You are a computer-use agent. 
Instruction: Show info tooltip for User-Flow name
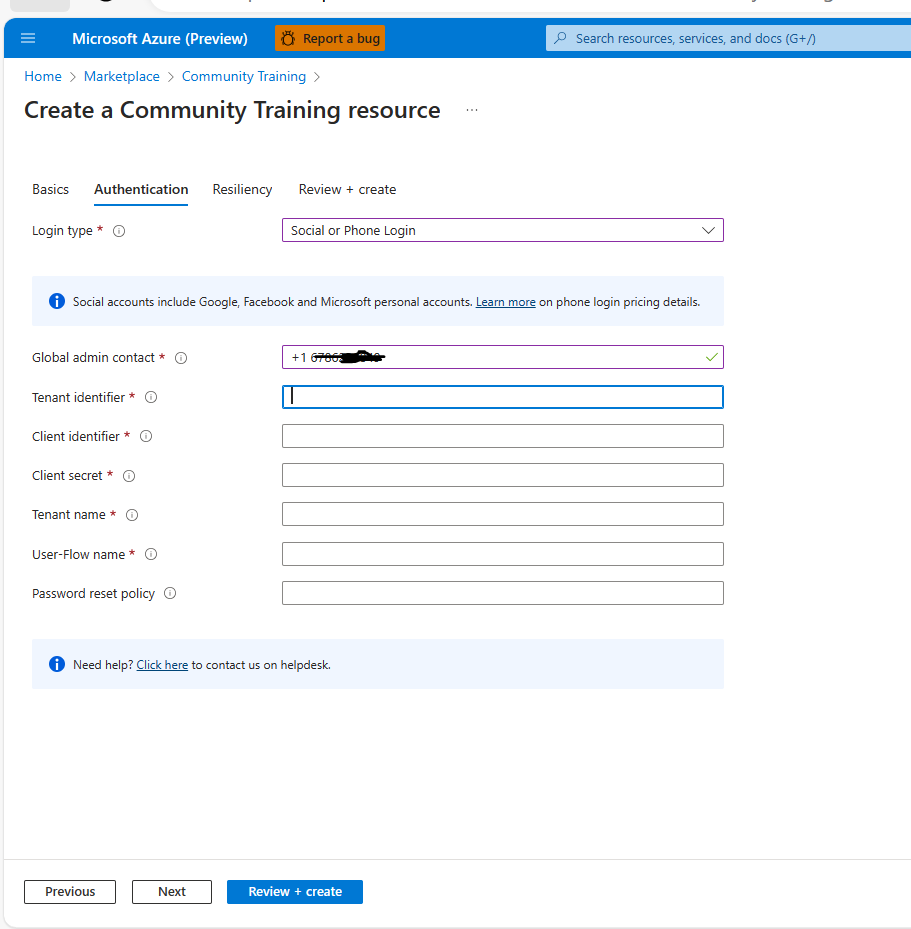click(151, 554)
